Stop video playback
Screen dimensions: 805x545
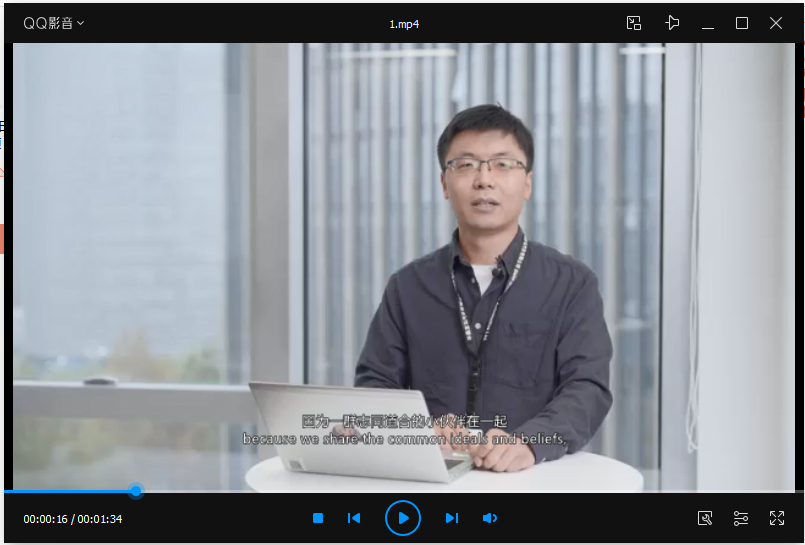click(x=318, y=518)
